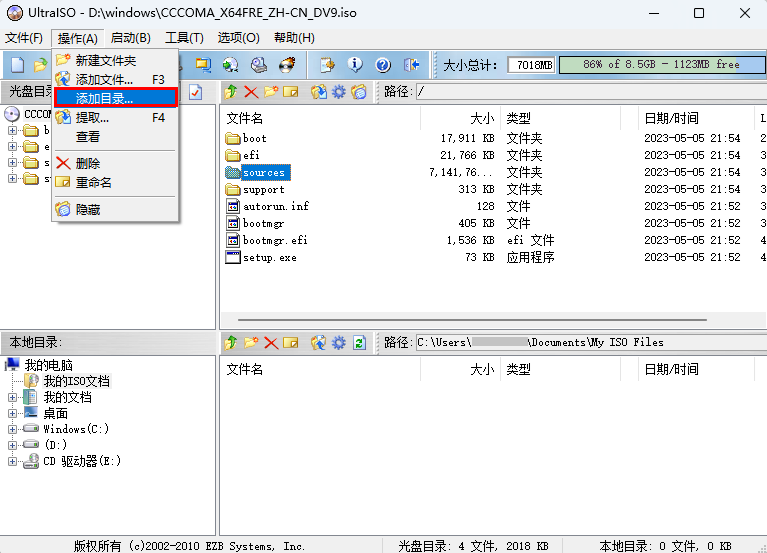
Task: Click 文件名 column header in local file list
Action: tap(320, 370)
